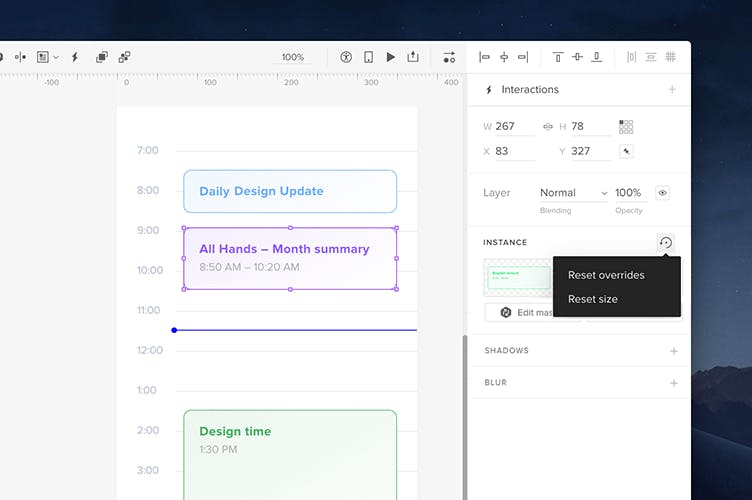752x500 pixels.
Task: Align selection to bottom edge
Action: (x=597, y=57)
